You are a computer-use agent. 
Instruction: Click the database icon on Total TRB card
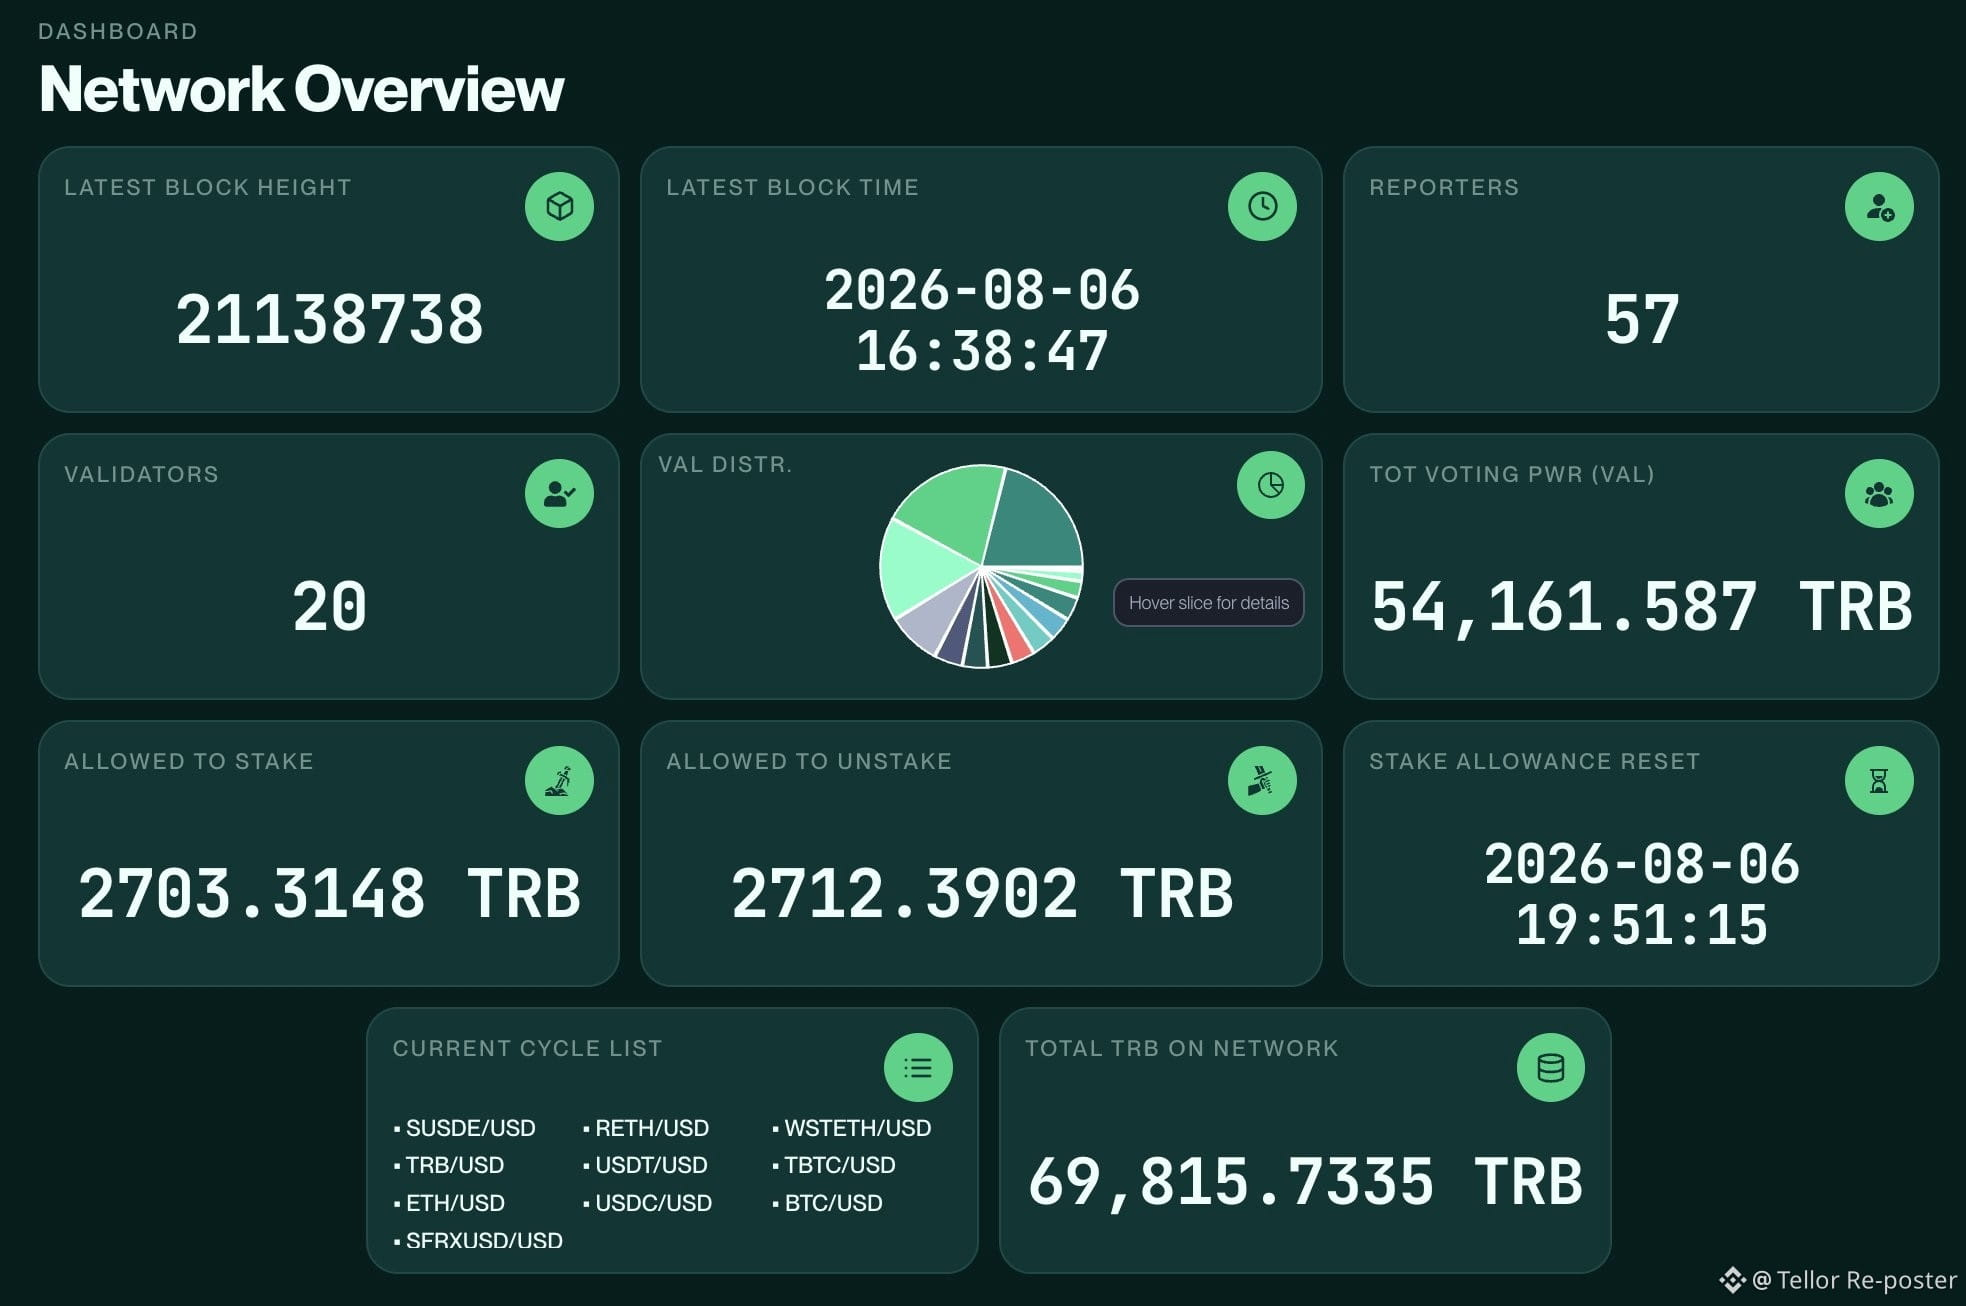pyautogui.click(x=1551, y=1067)
